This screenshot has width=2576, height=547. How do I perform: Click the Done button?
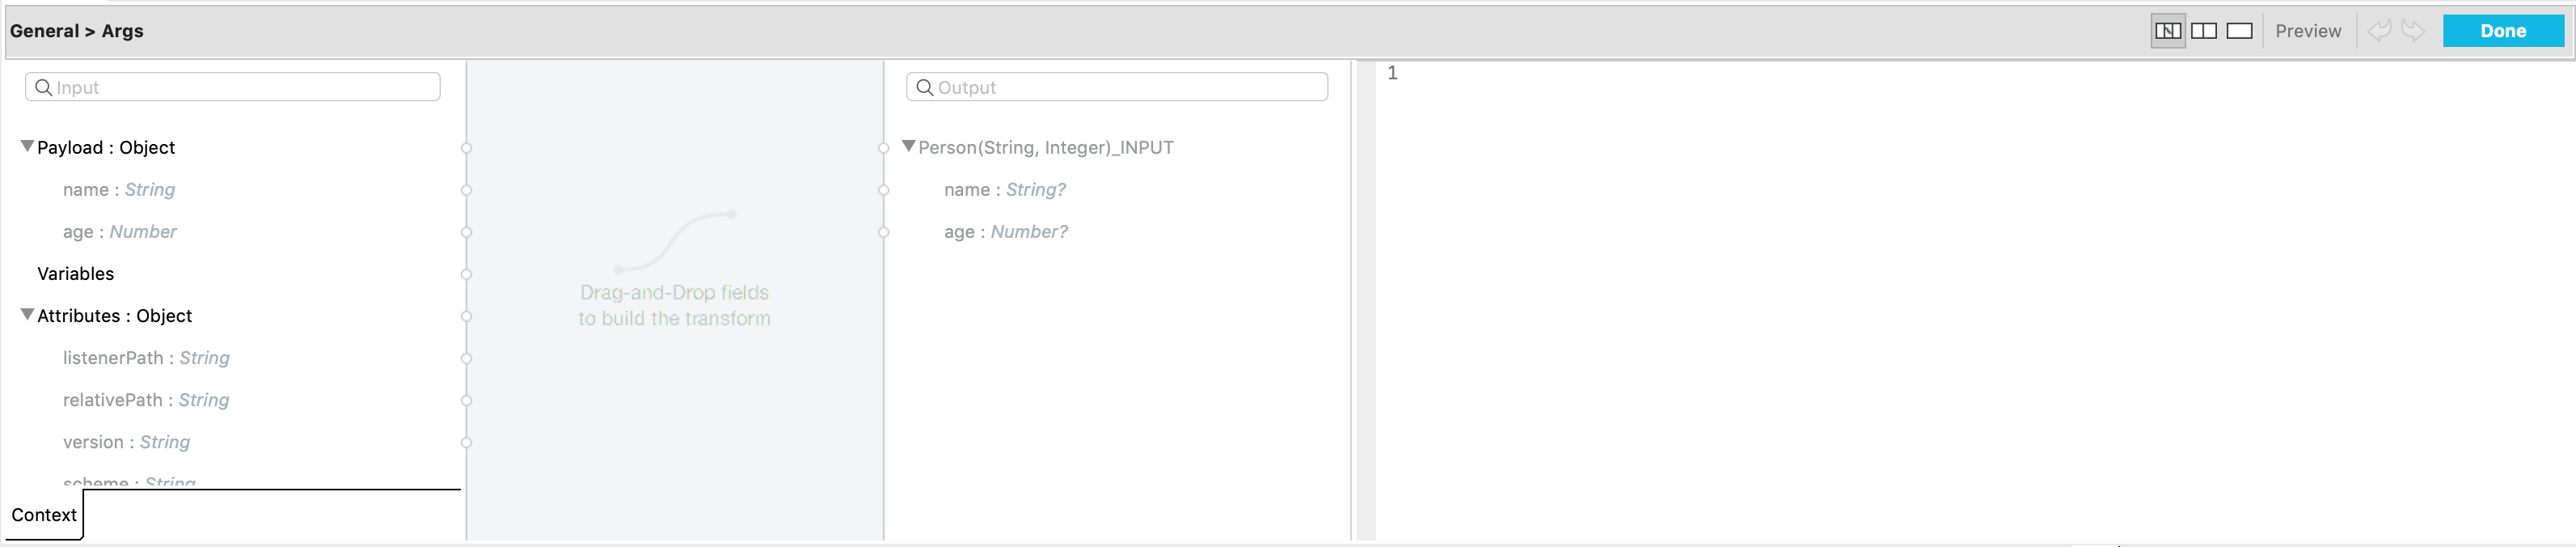pyautogui.click(x=2502, y=31)
